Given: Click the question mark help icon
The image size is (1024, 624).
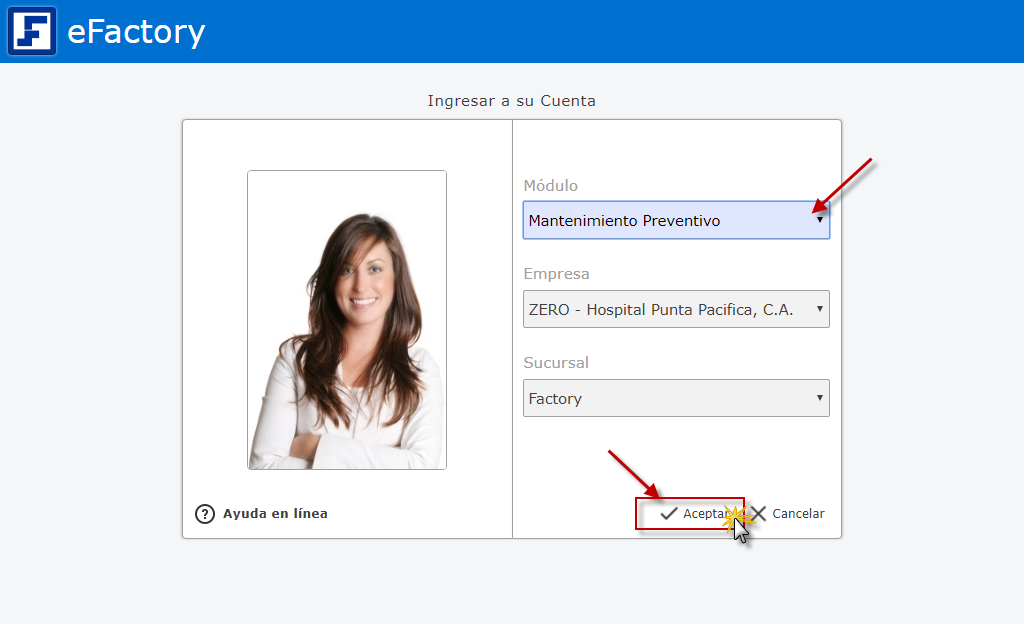Looking at the screenshot, I should 205,514.
